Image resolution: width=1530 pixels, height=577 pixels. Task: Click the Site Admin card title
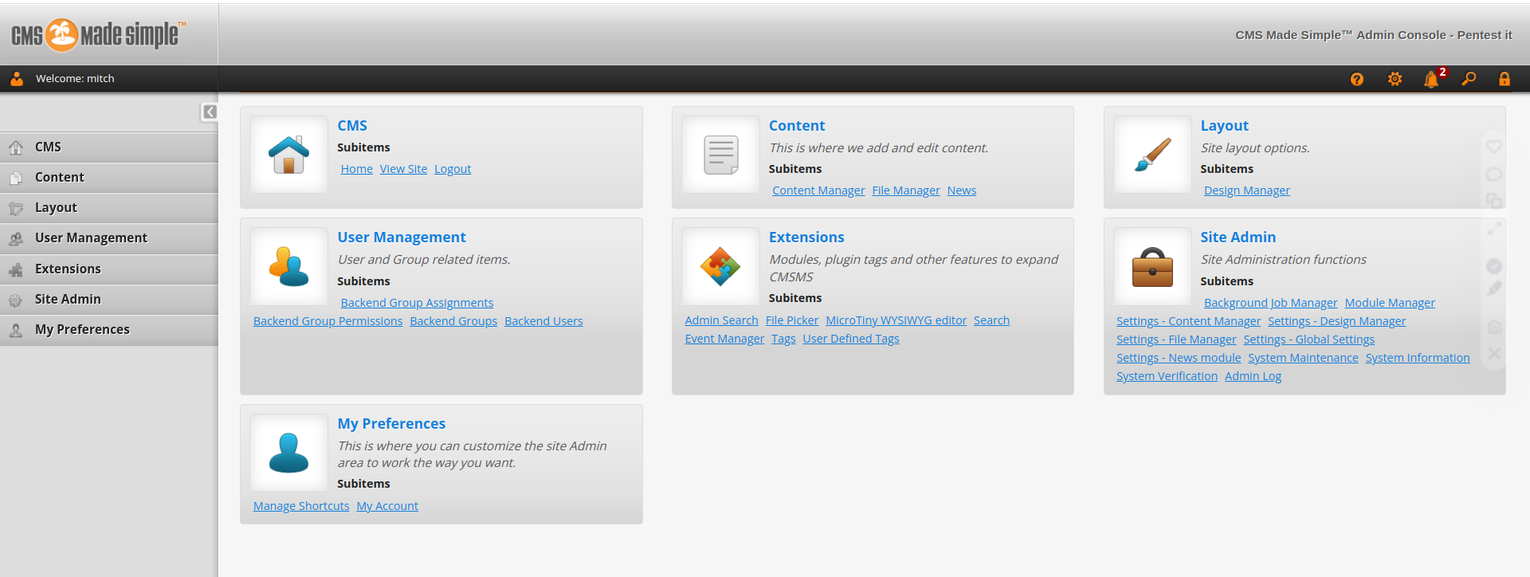click(1238, 237)
